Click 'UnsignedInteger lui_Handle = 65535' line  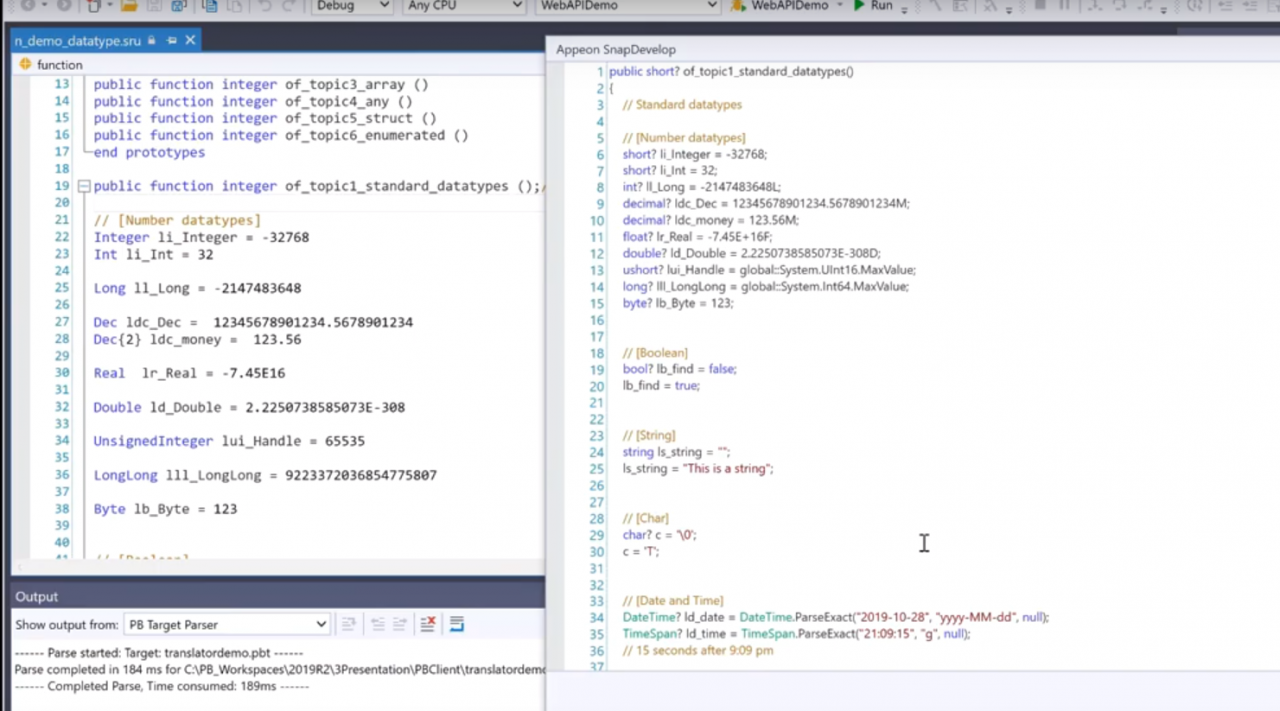(x=229, y=441)
